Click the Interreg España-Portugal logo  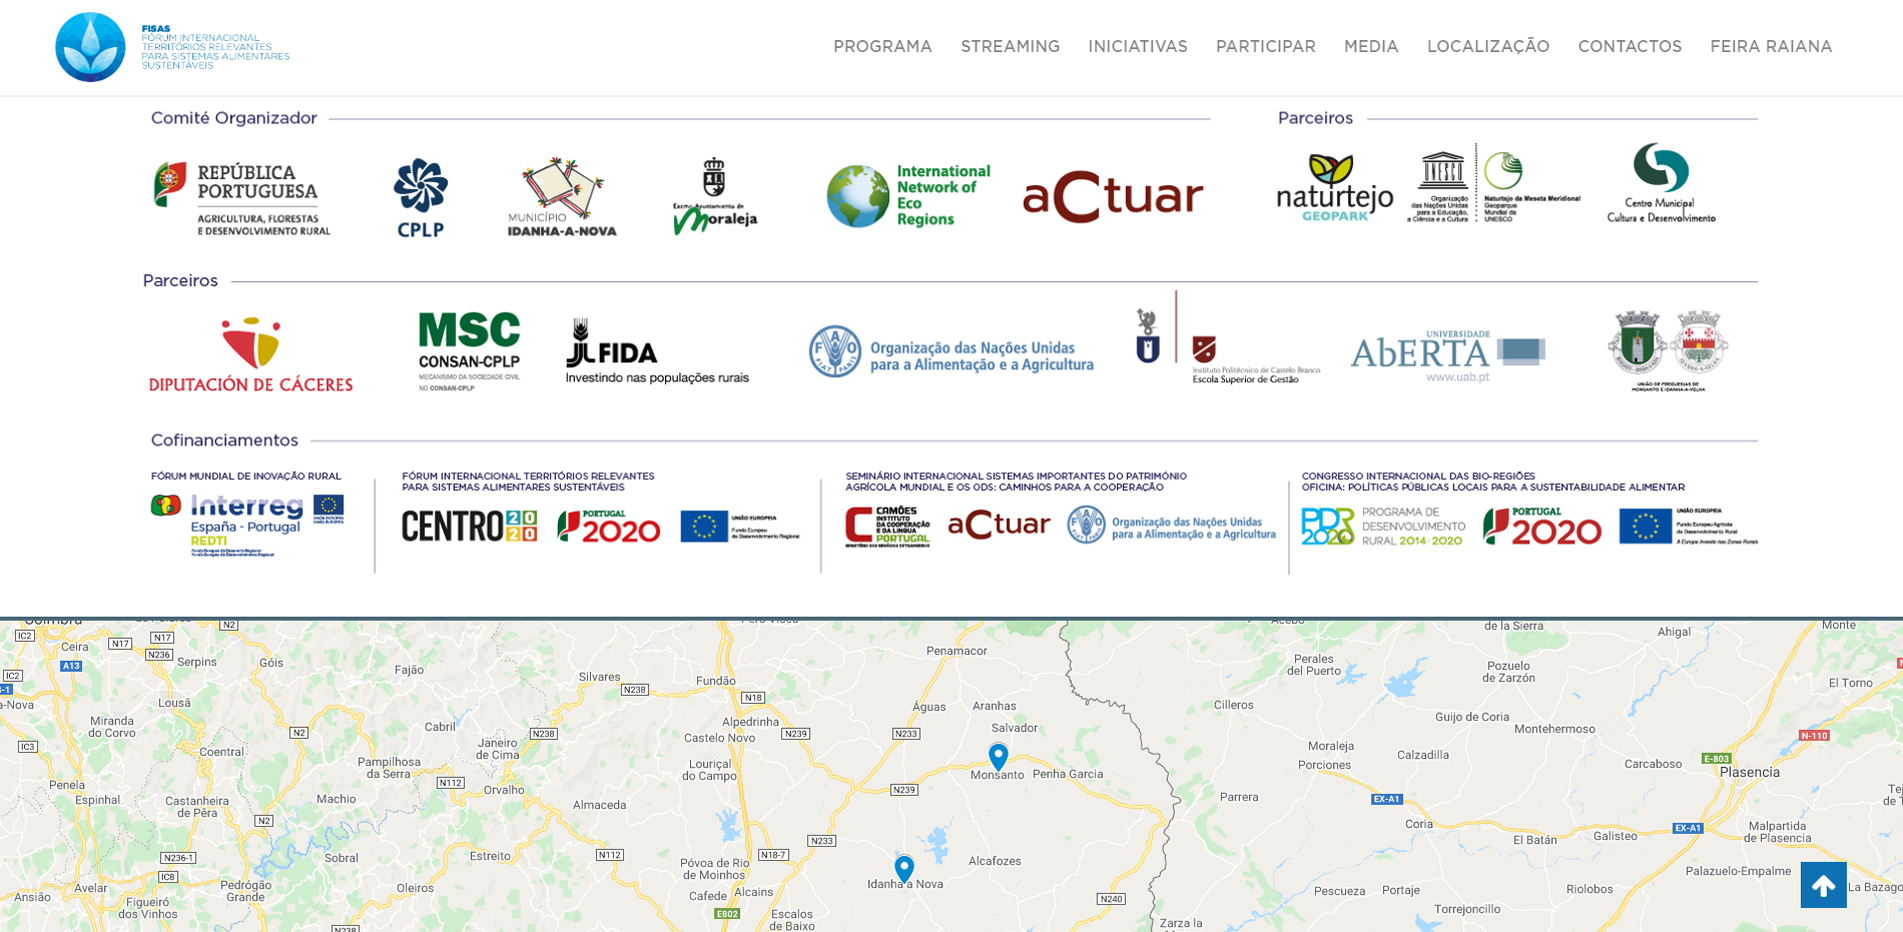[248, 524]
